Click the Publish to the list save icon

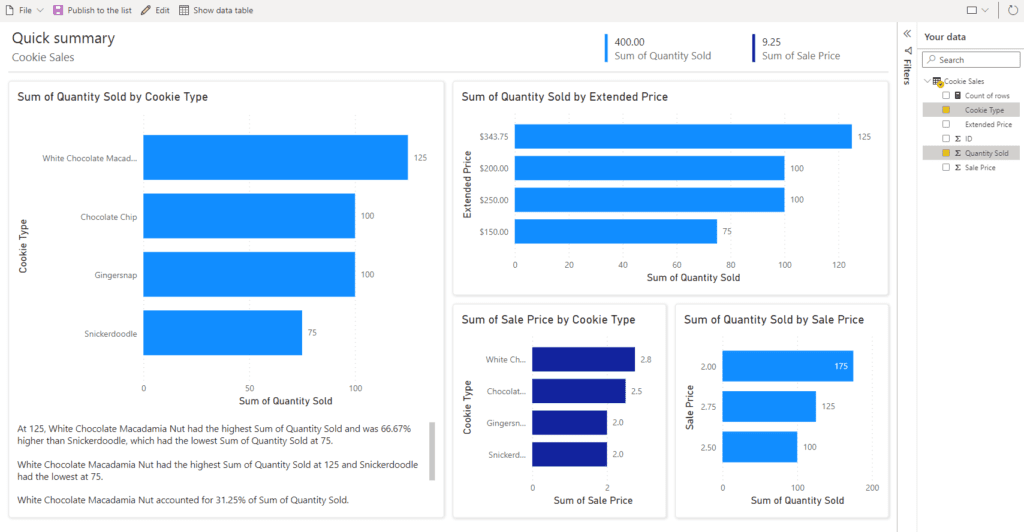tap(58, 10)
